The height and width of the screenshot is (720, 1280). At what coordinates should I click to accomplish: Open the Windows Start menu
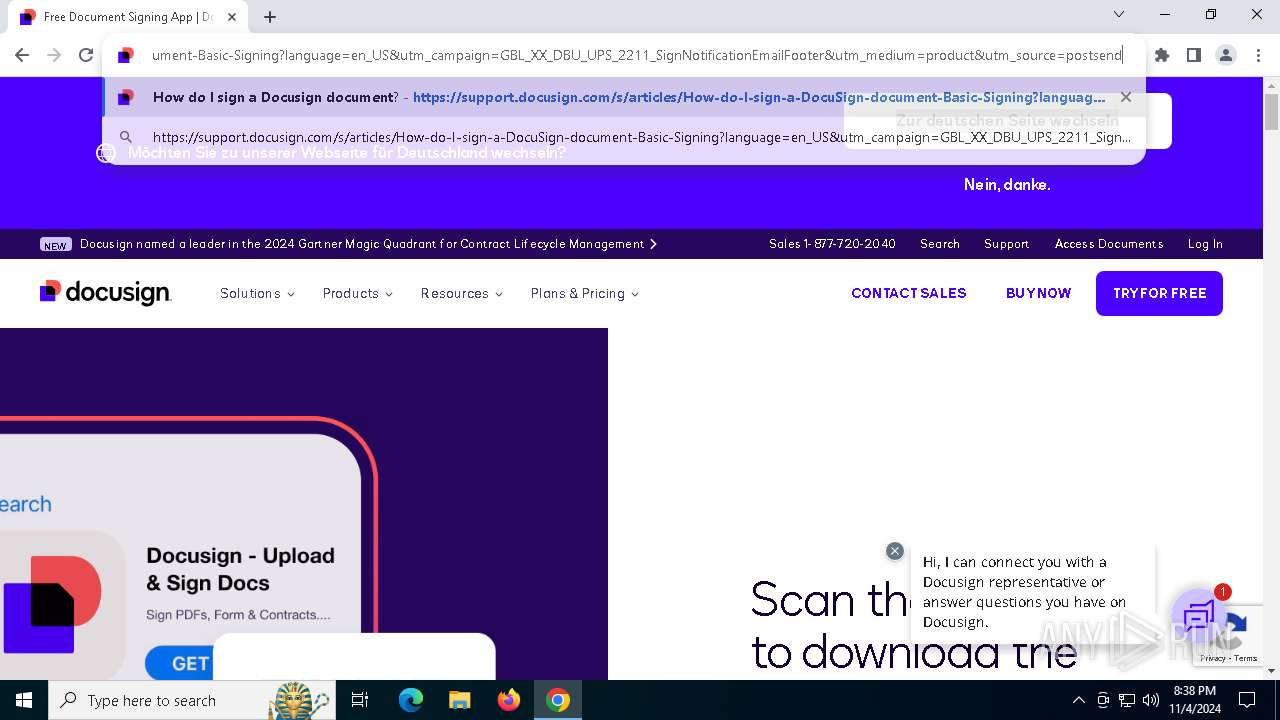coord(24,700)
